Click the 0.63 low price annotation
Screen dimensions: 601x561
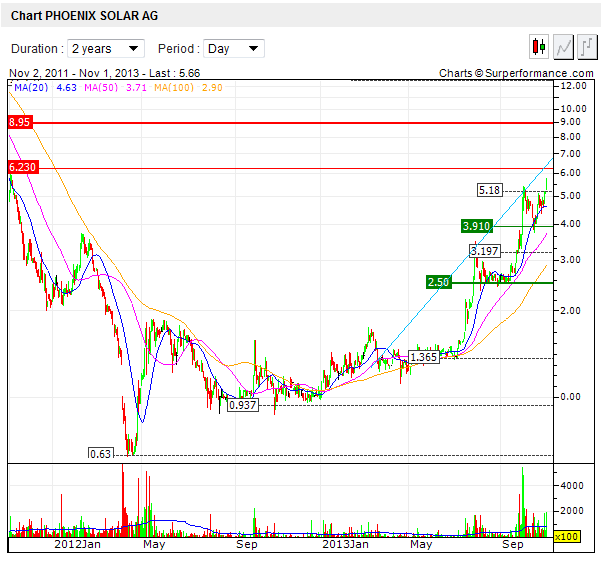tap(101, 453)
